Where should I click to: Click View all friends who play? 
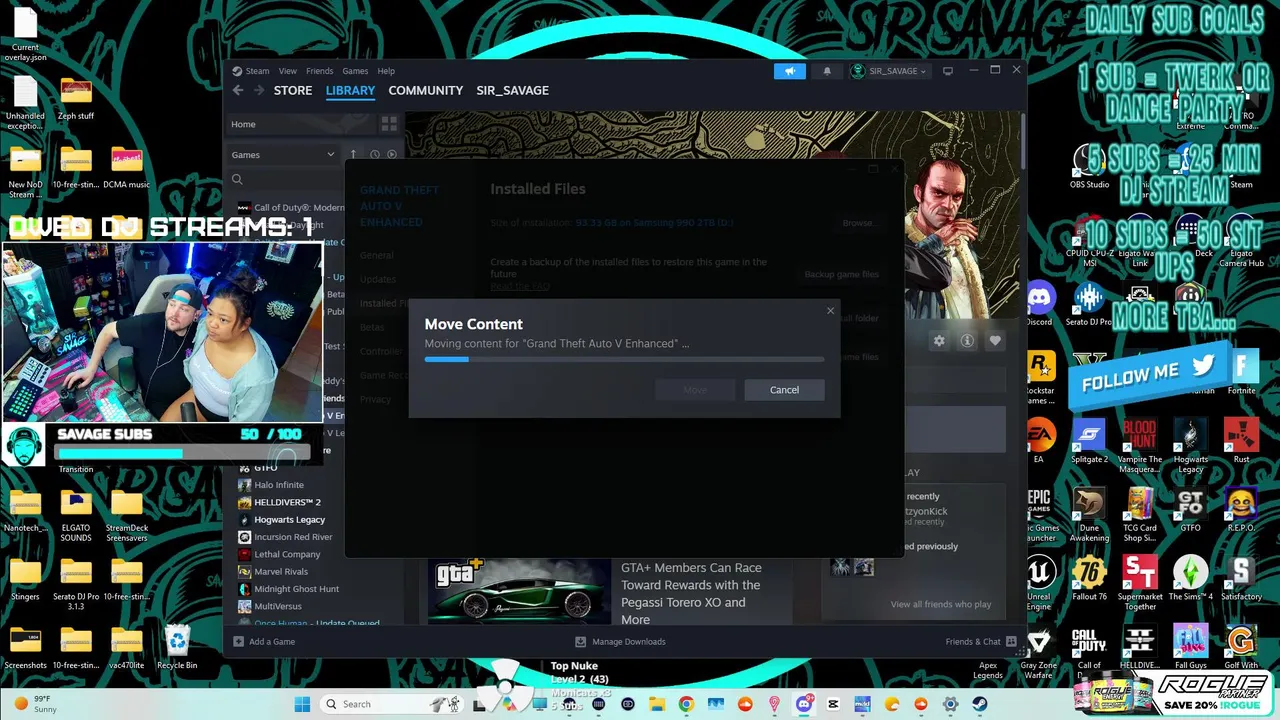point(941,604)
